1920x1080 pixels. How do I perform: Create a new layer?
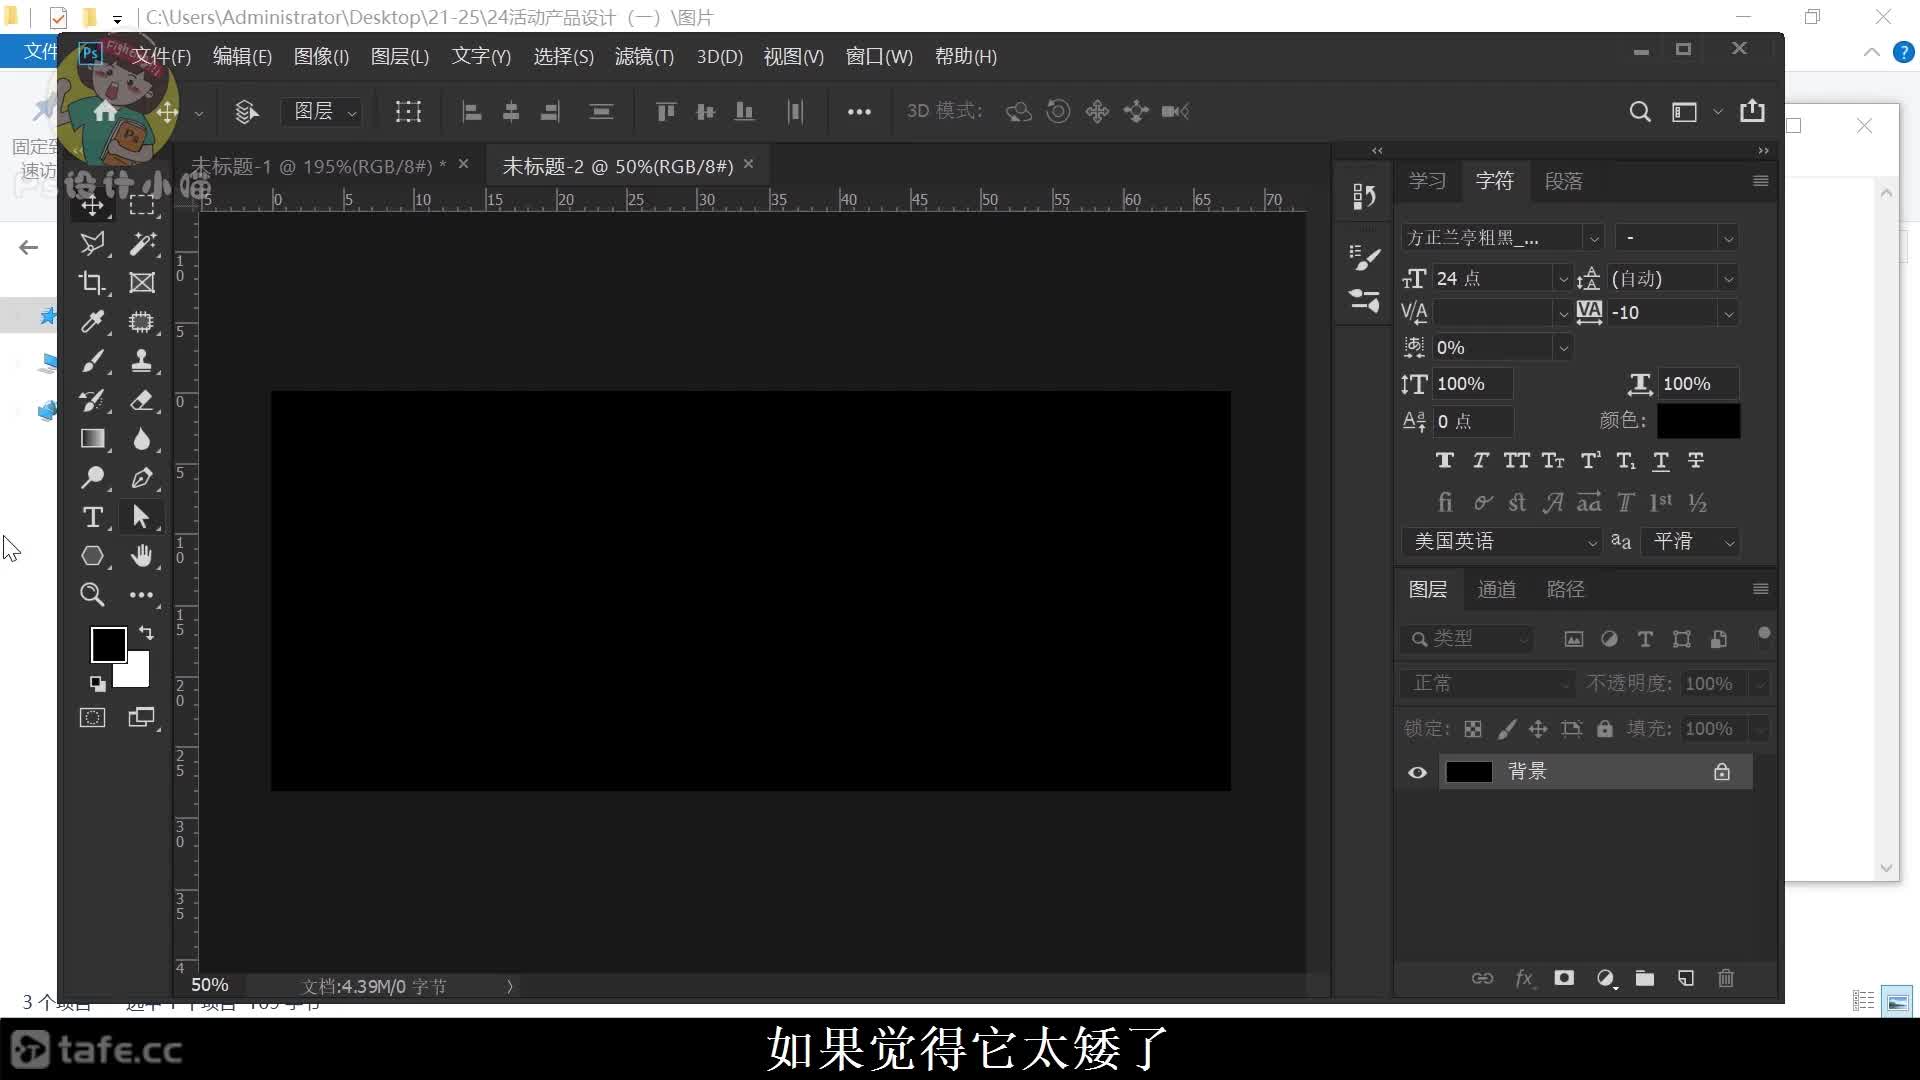click(1686, 978)
